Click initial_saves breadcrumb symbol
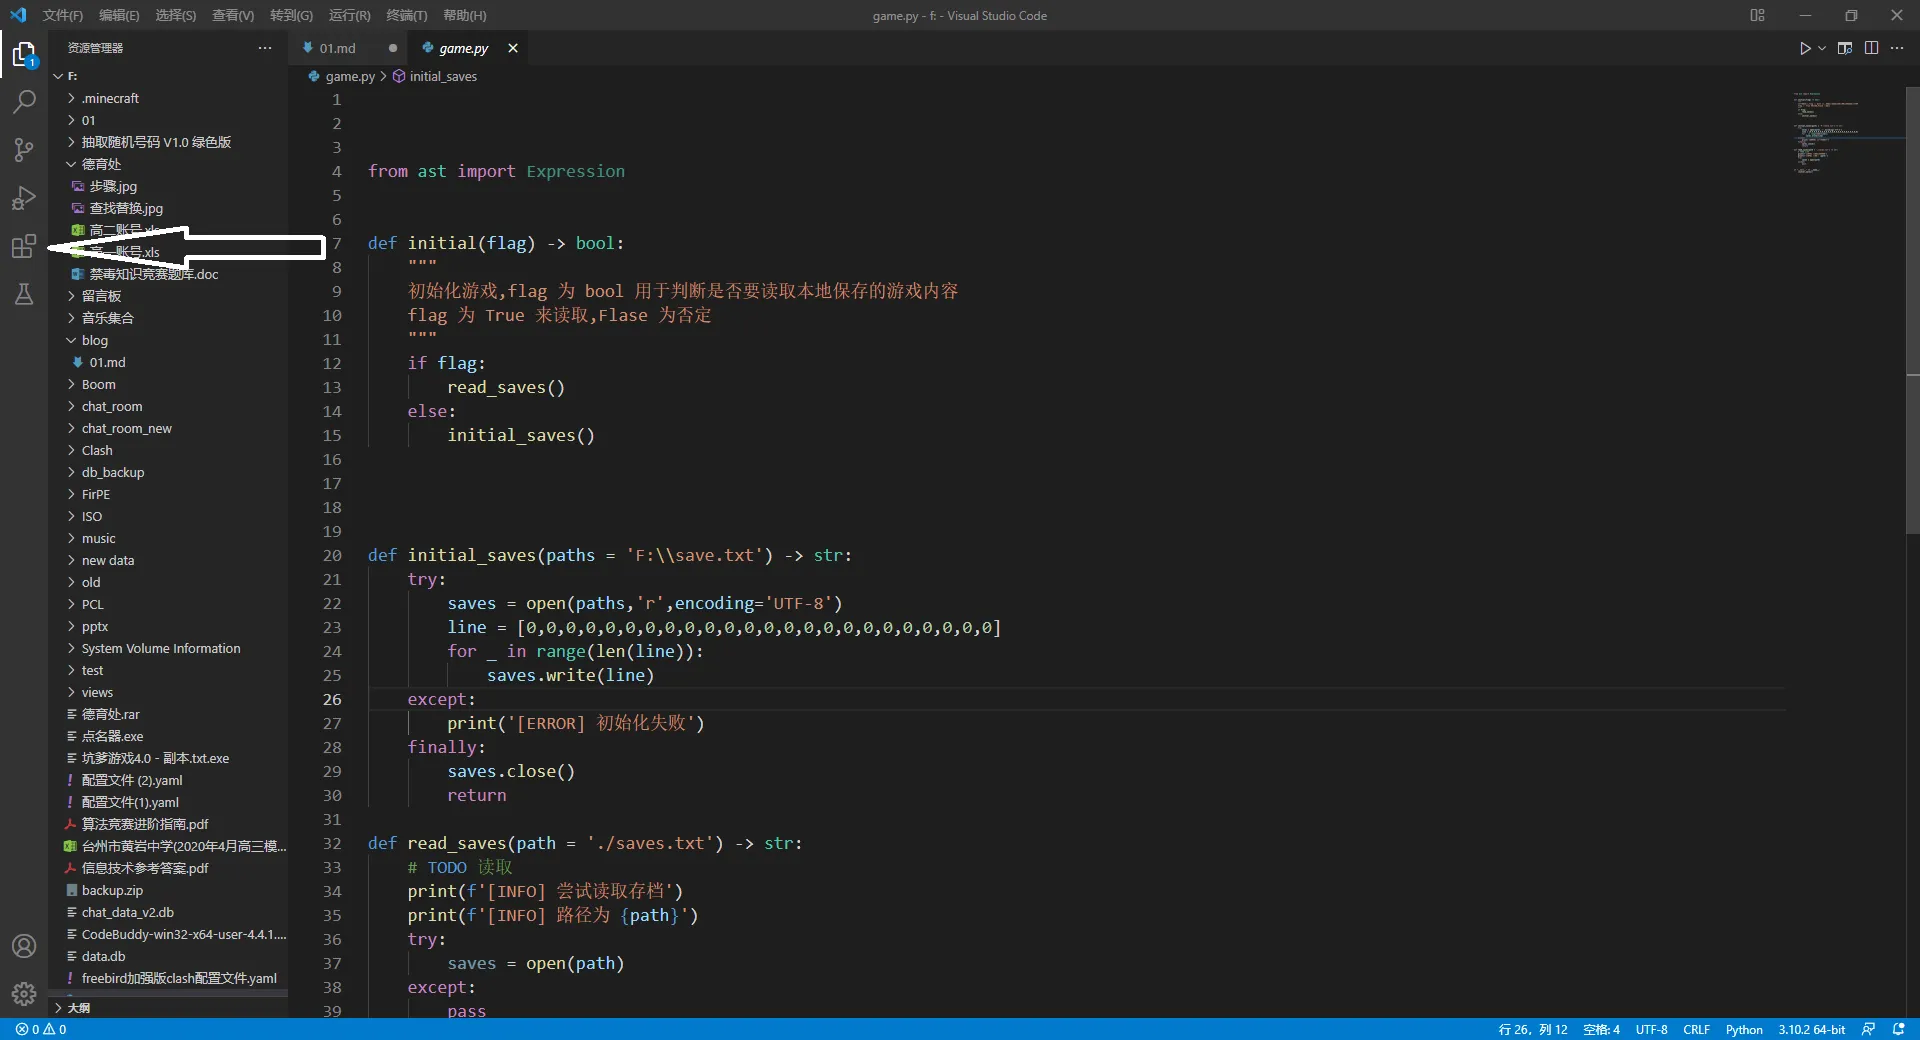The width and height of the screenshot is (1920, 1040). tap(443, 76)
